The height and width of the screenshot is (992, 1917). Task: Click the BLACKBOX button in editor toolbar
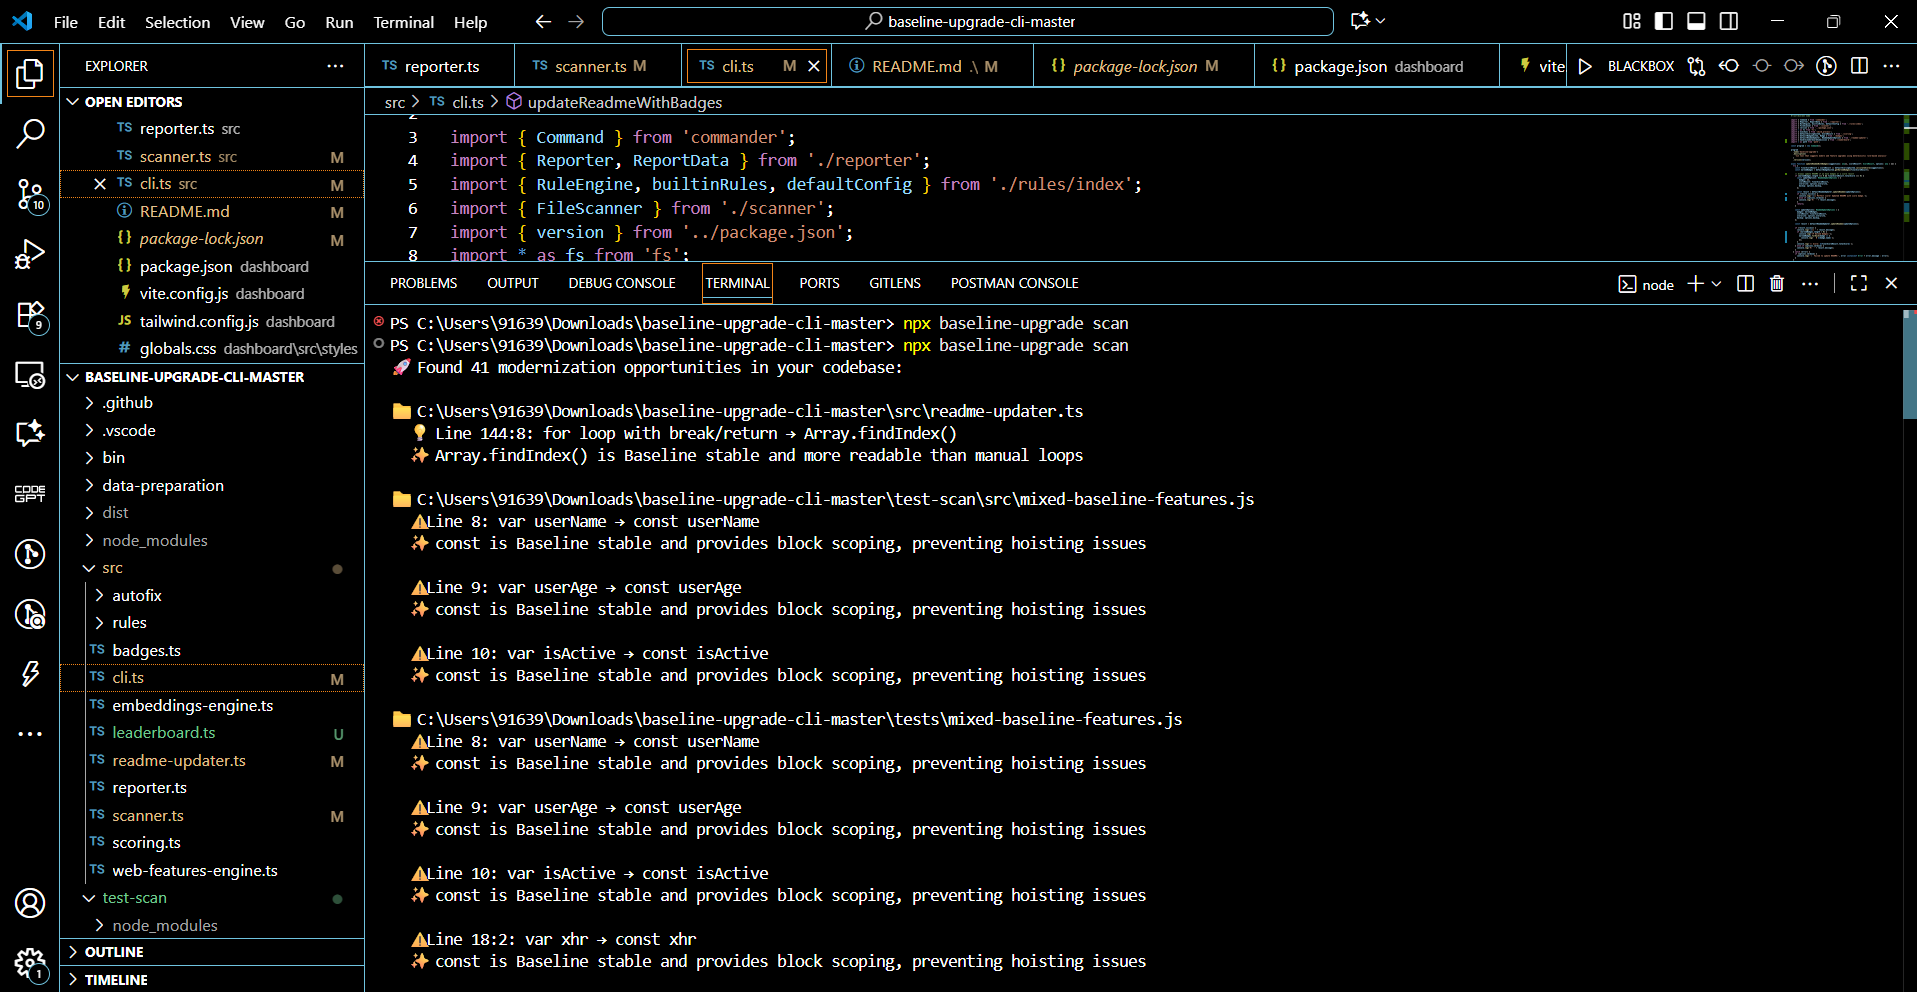[x=1640, y=66]
